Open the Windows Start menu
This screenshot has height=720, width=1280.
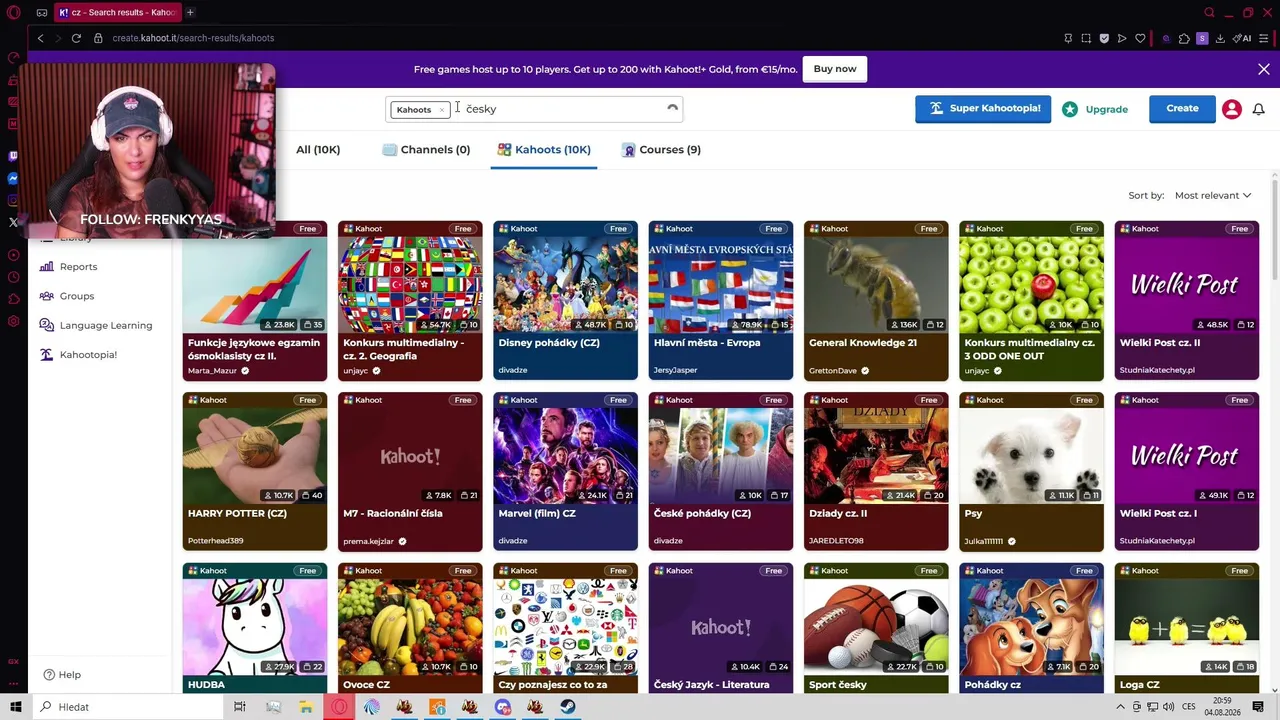coord(15,707)
